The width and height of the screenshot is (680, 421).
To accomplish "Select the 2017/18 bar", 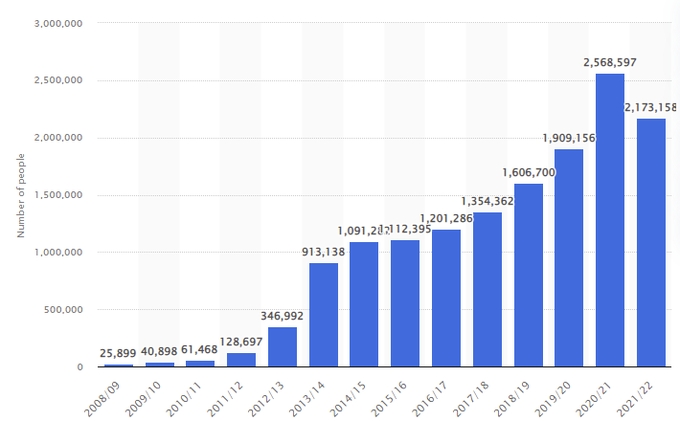I will (x=487, y=289).
